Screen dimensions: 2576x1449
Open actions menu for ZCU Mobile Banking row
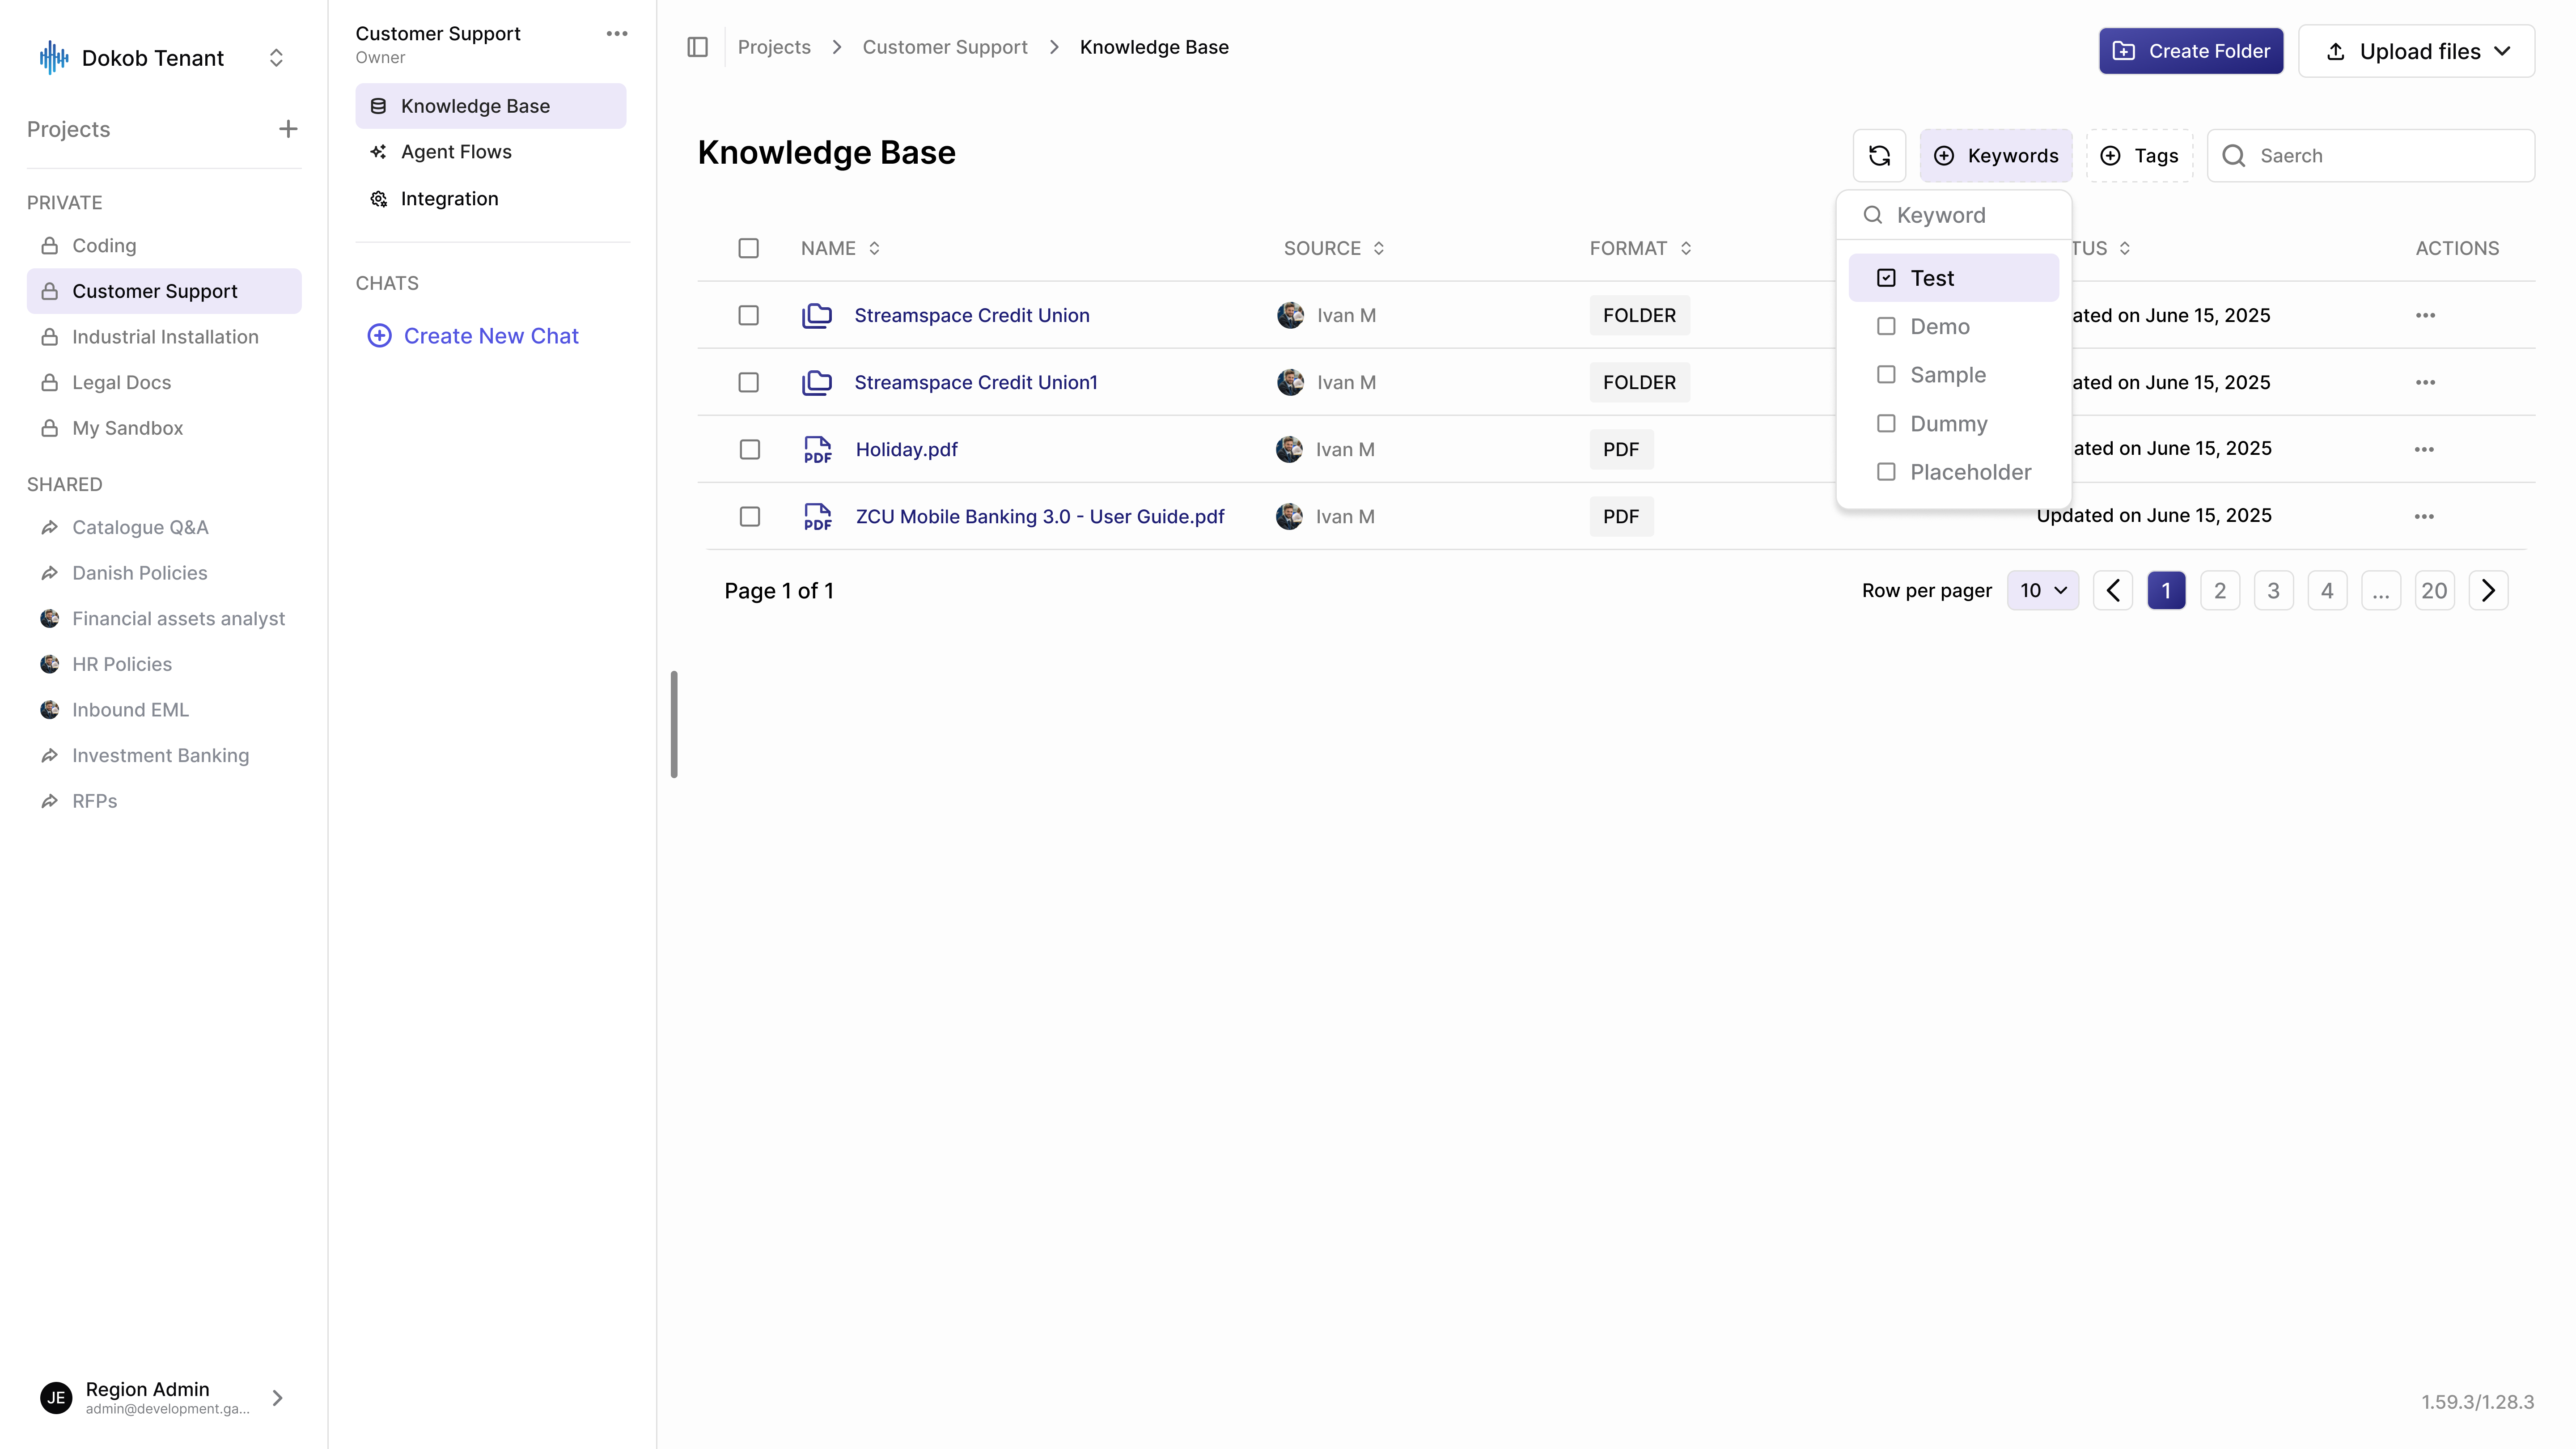pyautogui.click(x=2424, y=516)
